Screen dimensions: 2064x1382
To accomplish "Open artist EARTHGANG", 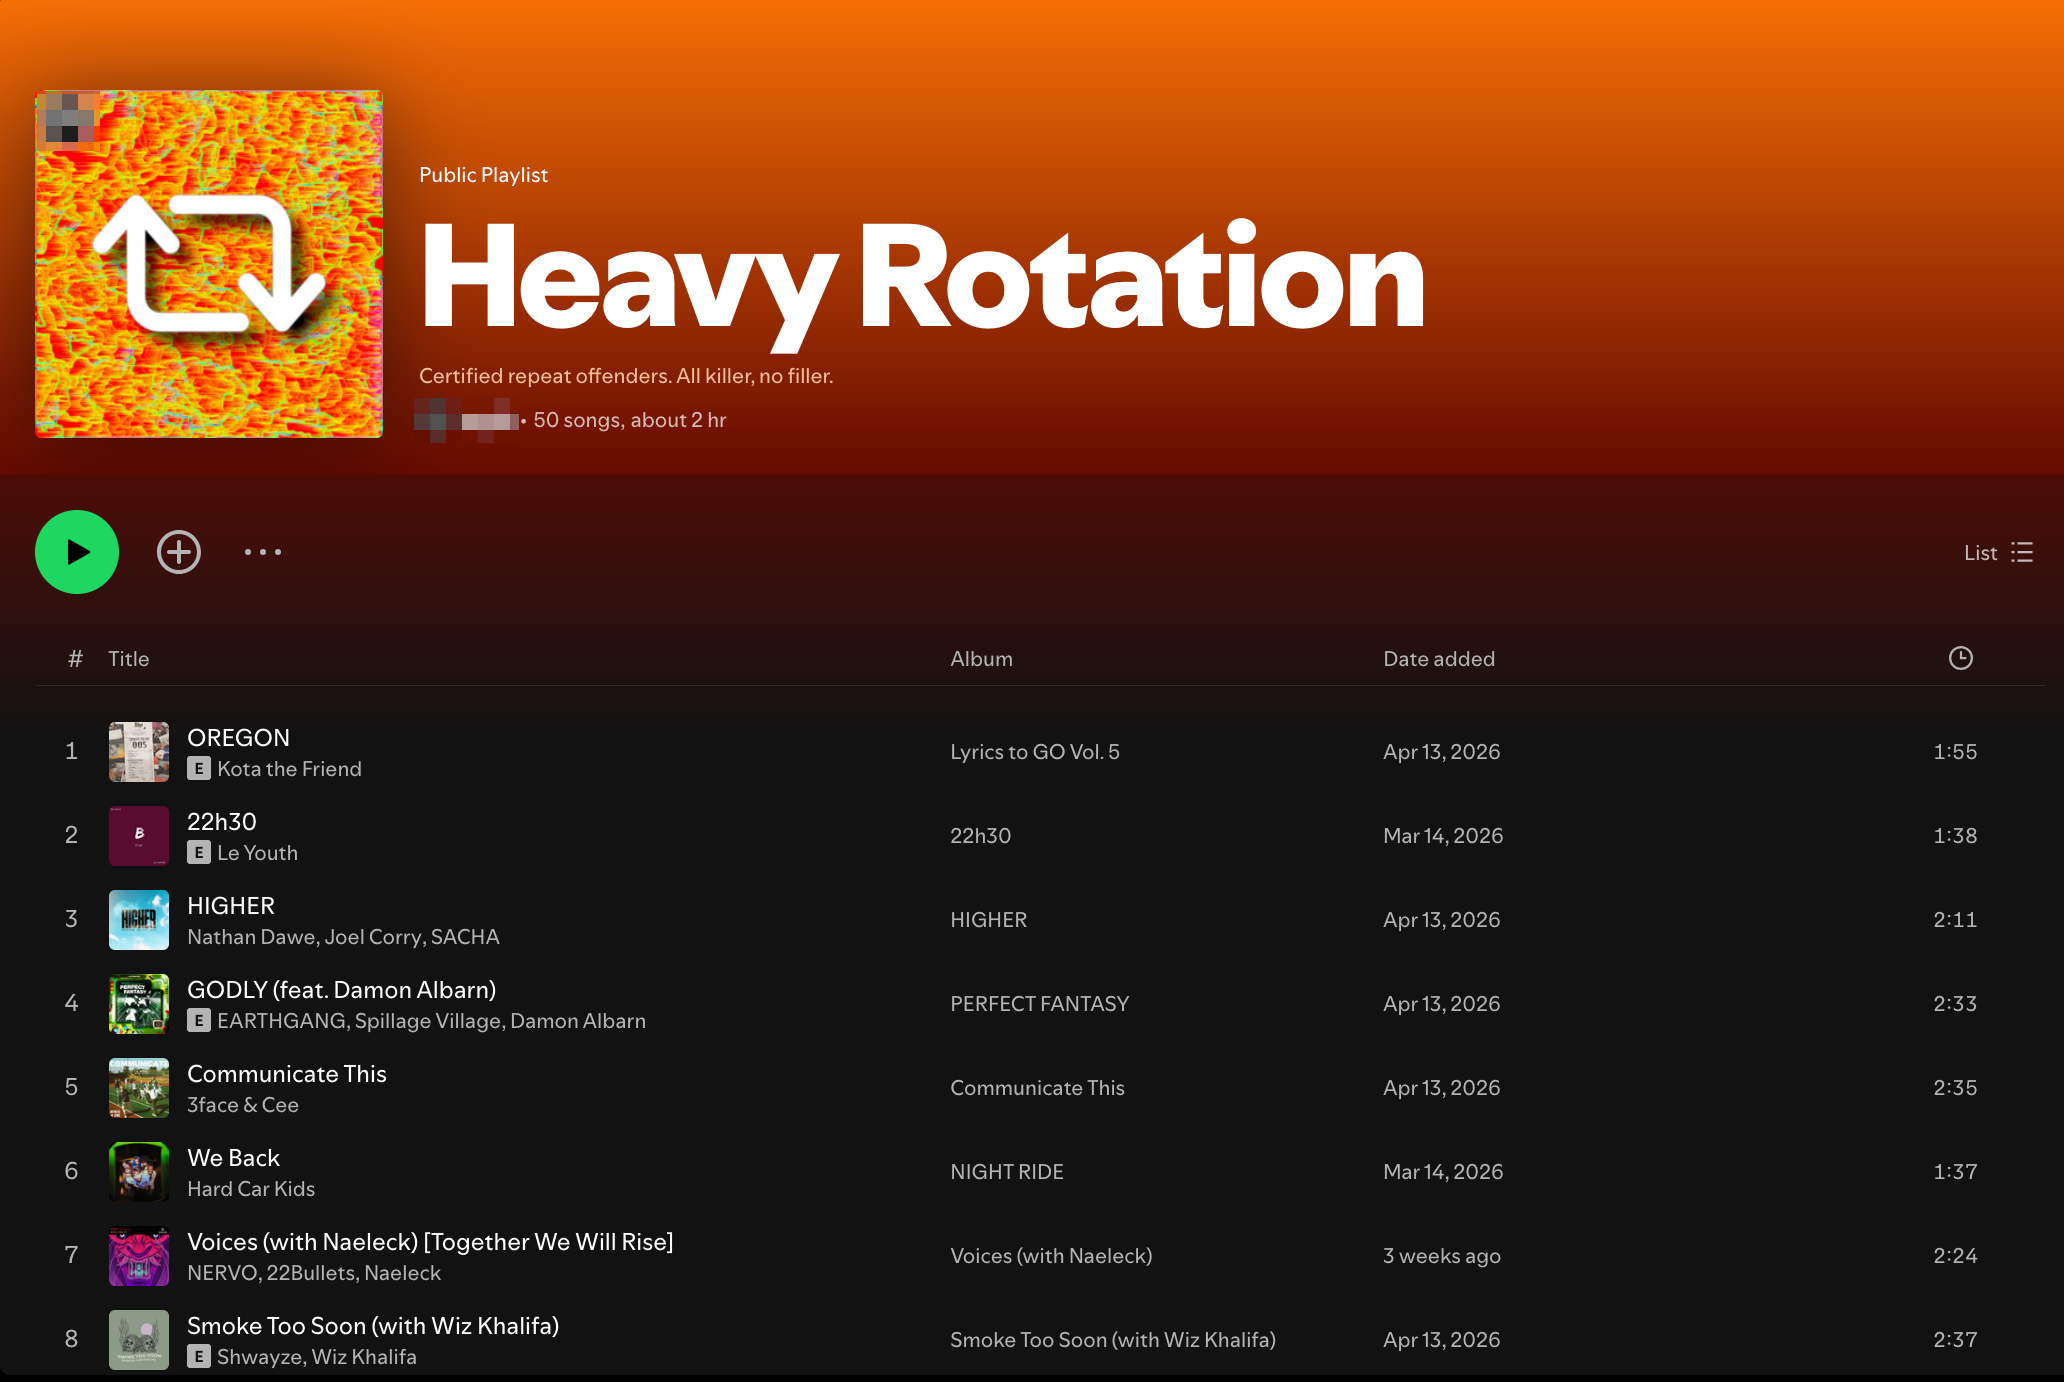I will (282, 1021).
